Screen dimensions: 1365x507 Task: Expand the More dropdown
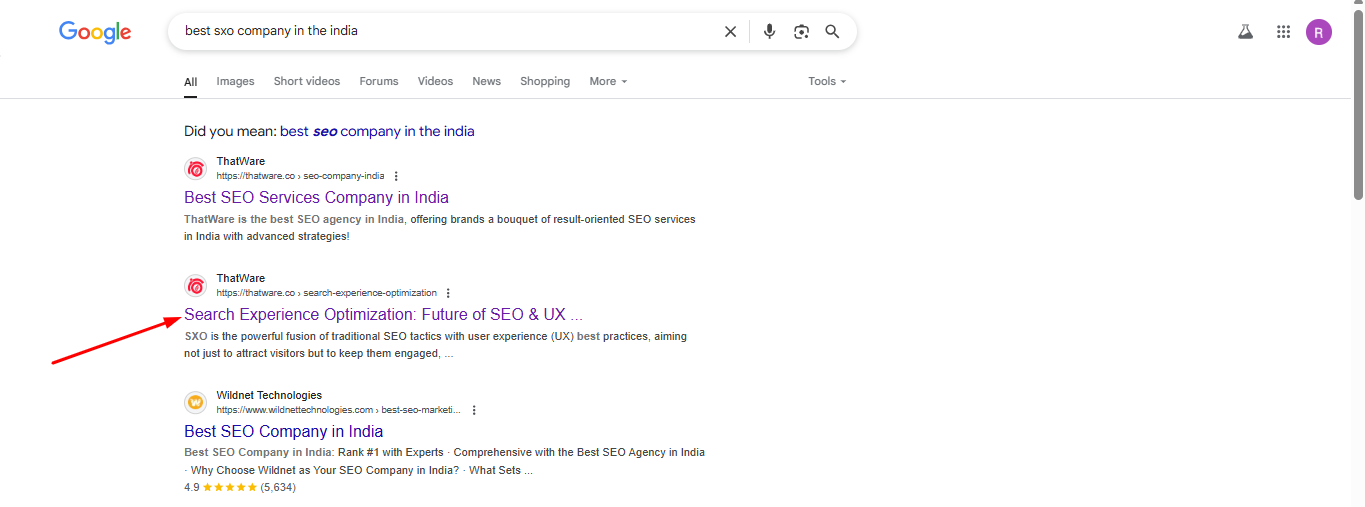608,81
